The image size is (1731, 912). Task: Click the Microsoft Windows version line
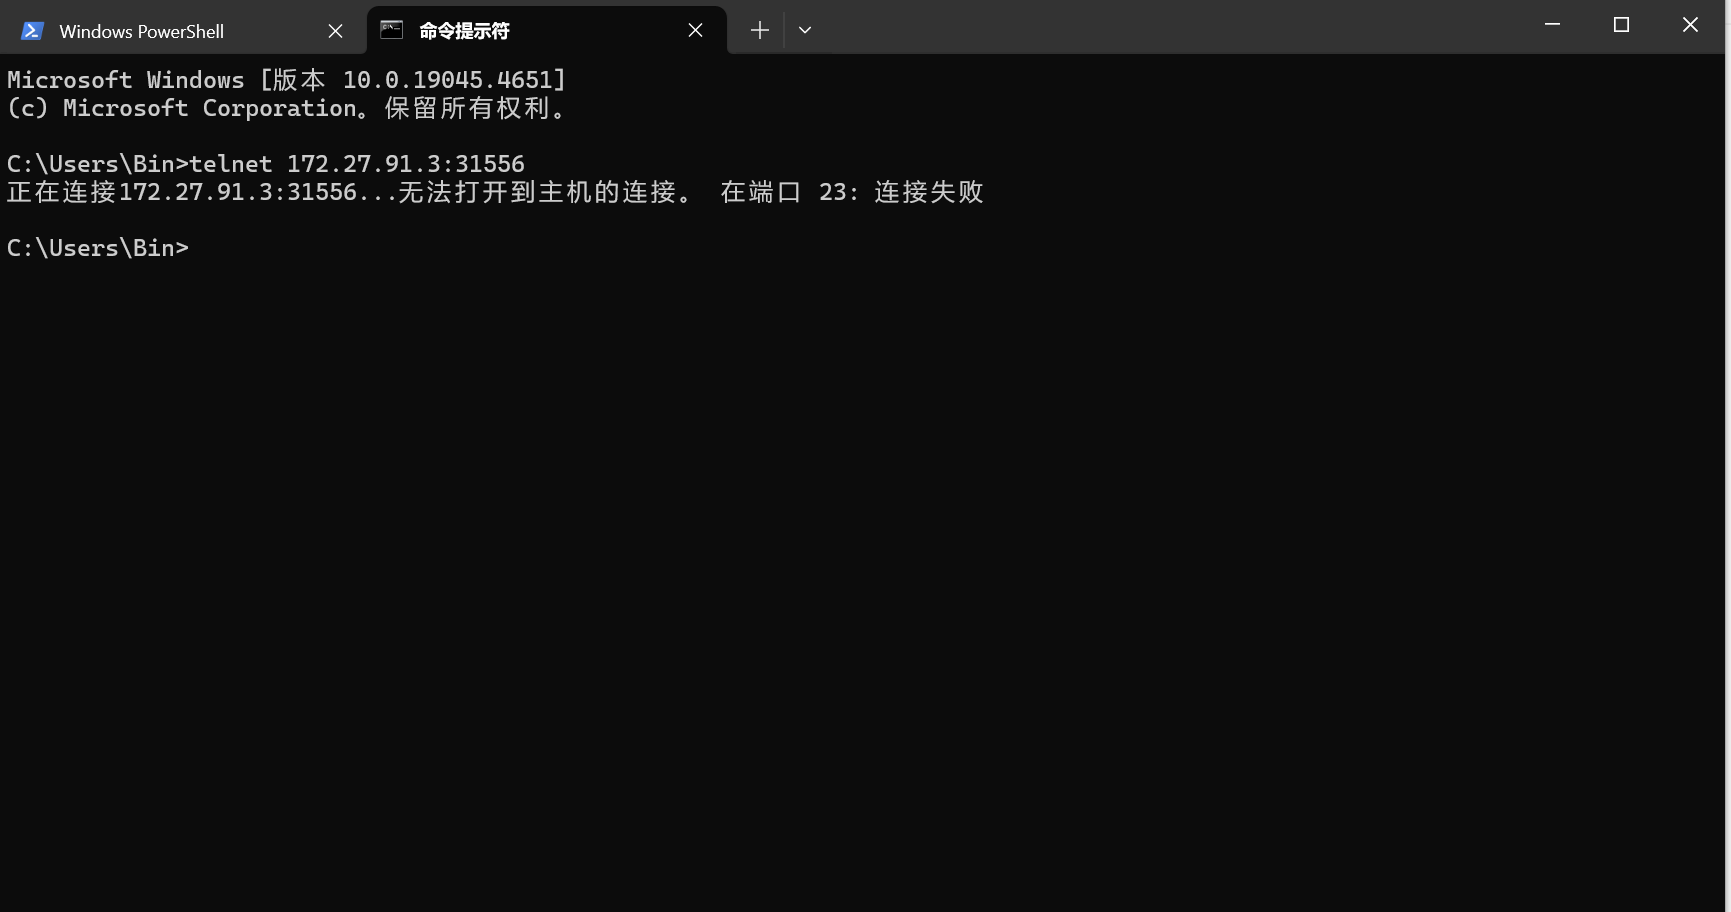click(x=287, y=80)
